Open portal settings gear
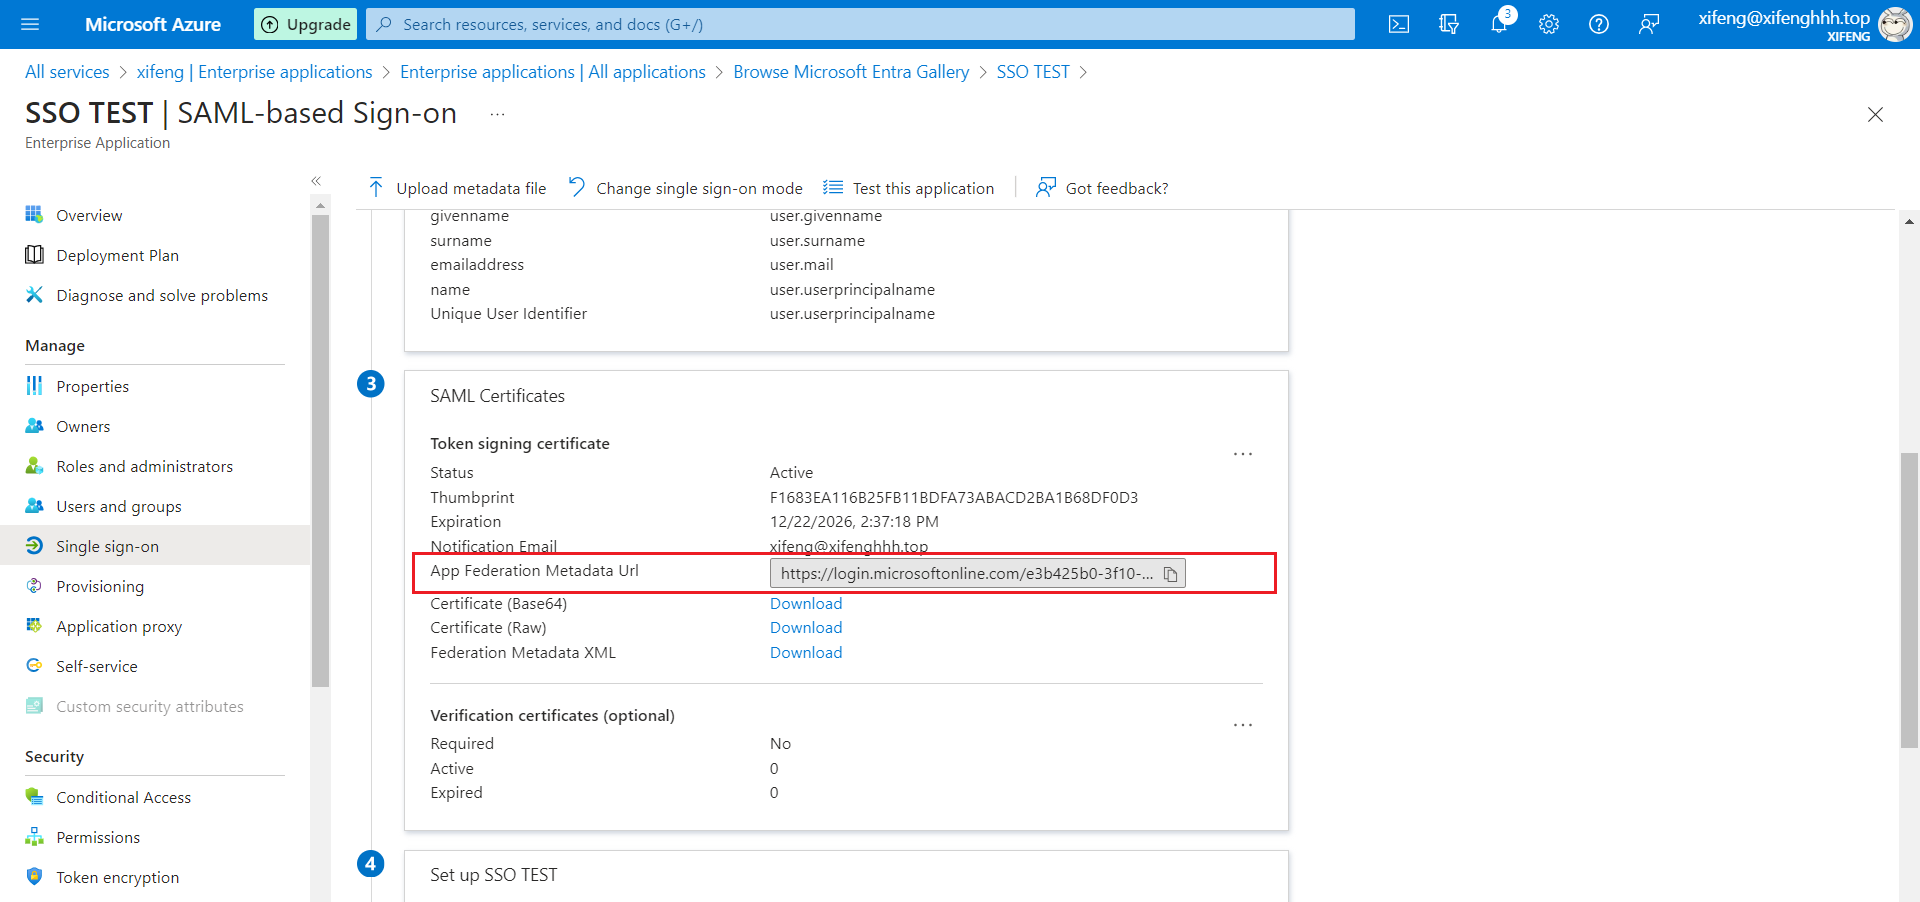Image resolution: width=1920 pixels, height=902 pixels. tap(1549, 24)
